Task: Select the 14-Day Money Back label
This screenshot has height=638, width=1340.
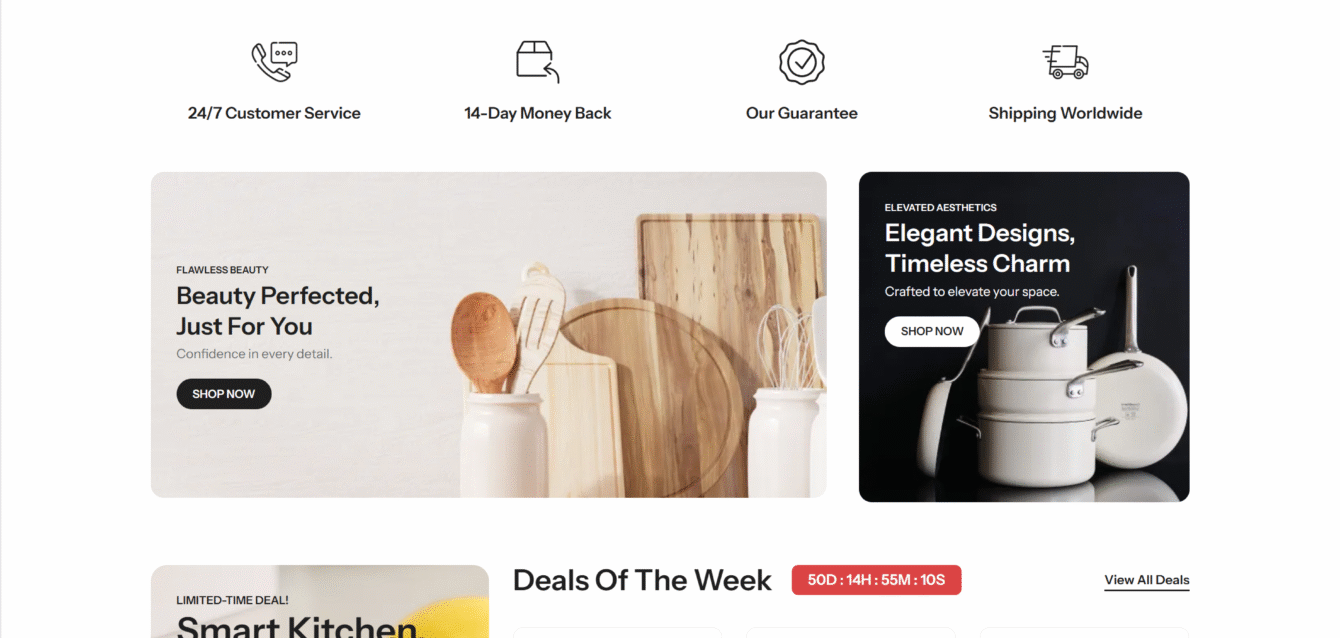Action: (x=537, y=113)
